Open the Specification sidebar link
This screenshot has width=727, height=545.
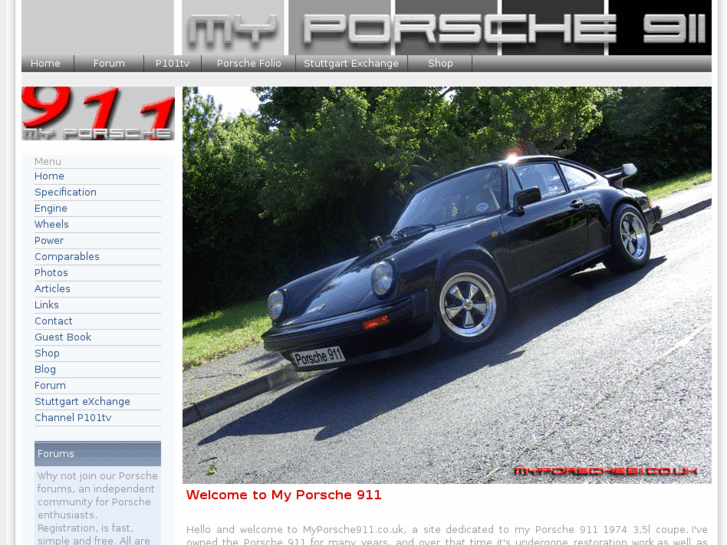(x=65, y=192)
